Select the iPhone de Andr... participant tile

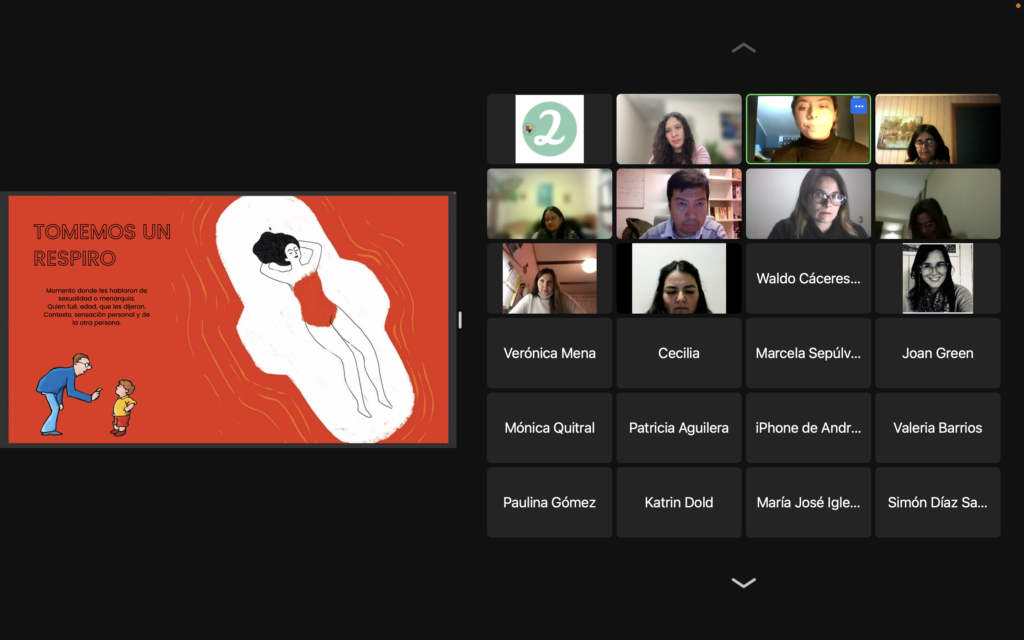pyautogui.click(x=808, y=428)
